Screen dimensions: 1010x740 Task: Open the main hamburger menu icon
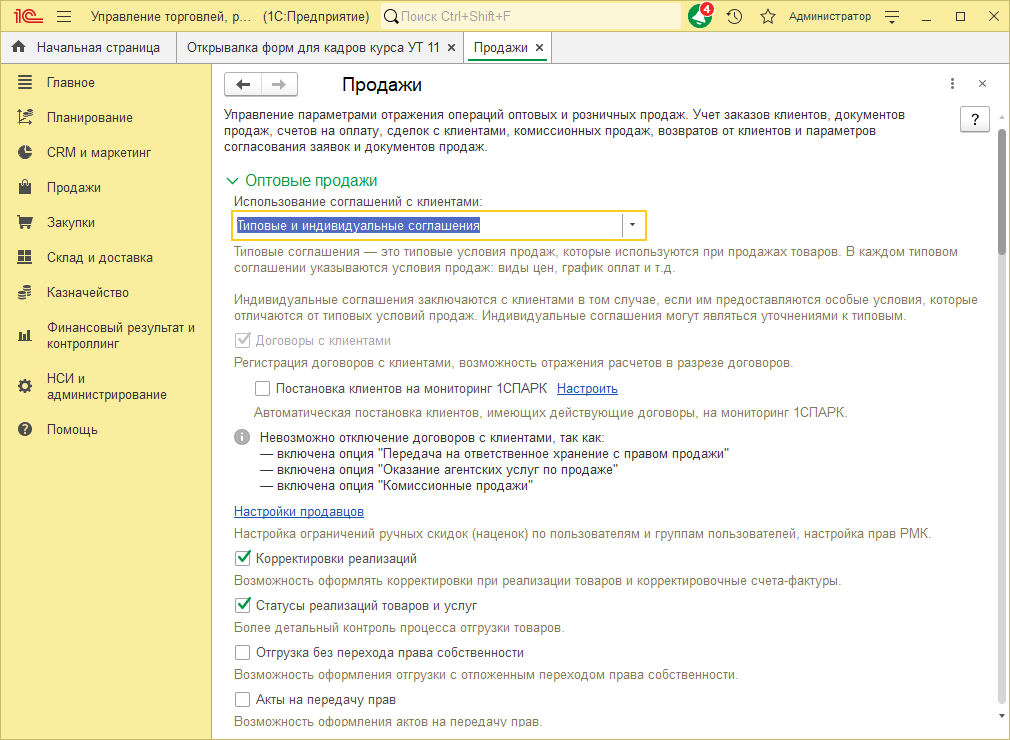[x=64, y=17]
